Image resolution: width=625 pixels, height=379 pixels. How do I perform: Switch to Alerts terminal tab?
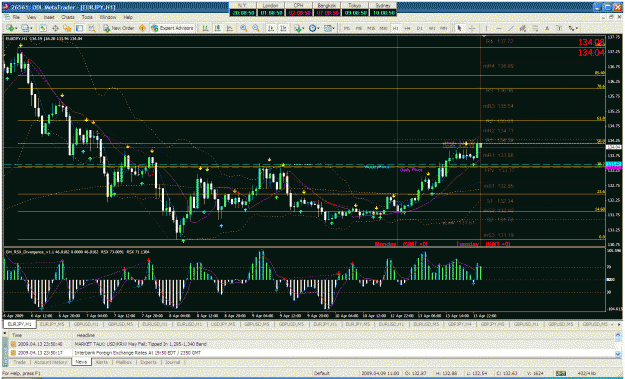[x=102, y=362]
